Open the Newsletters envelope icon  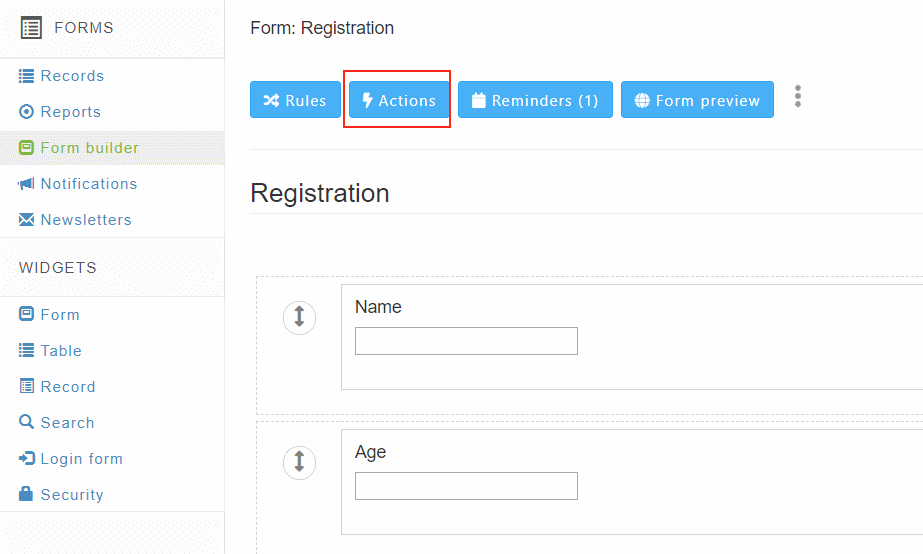(26, 220)
